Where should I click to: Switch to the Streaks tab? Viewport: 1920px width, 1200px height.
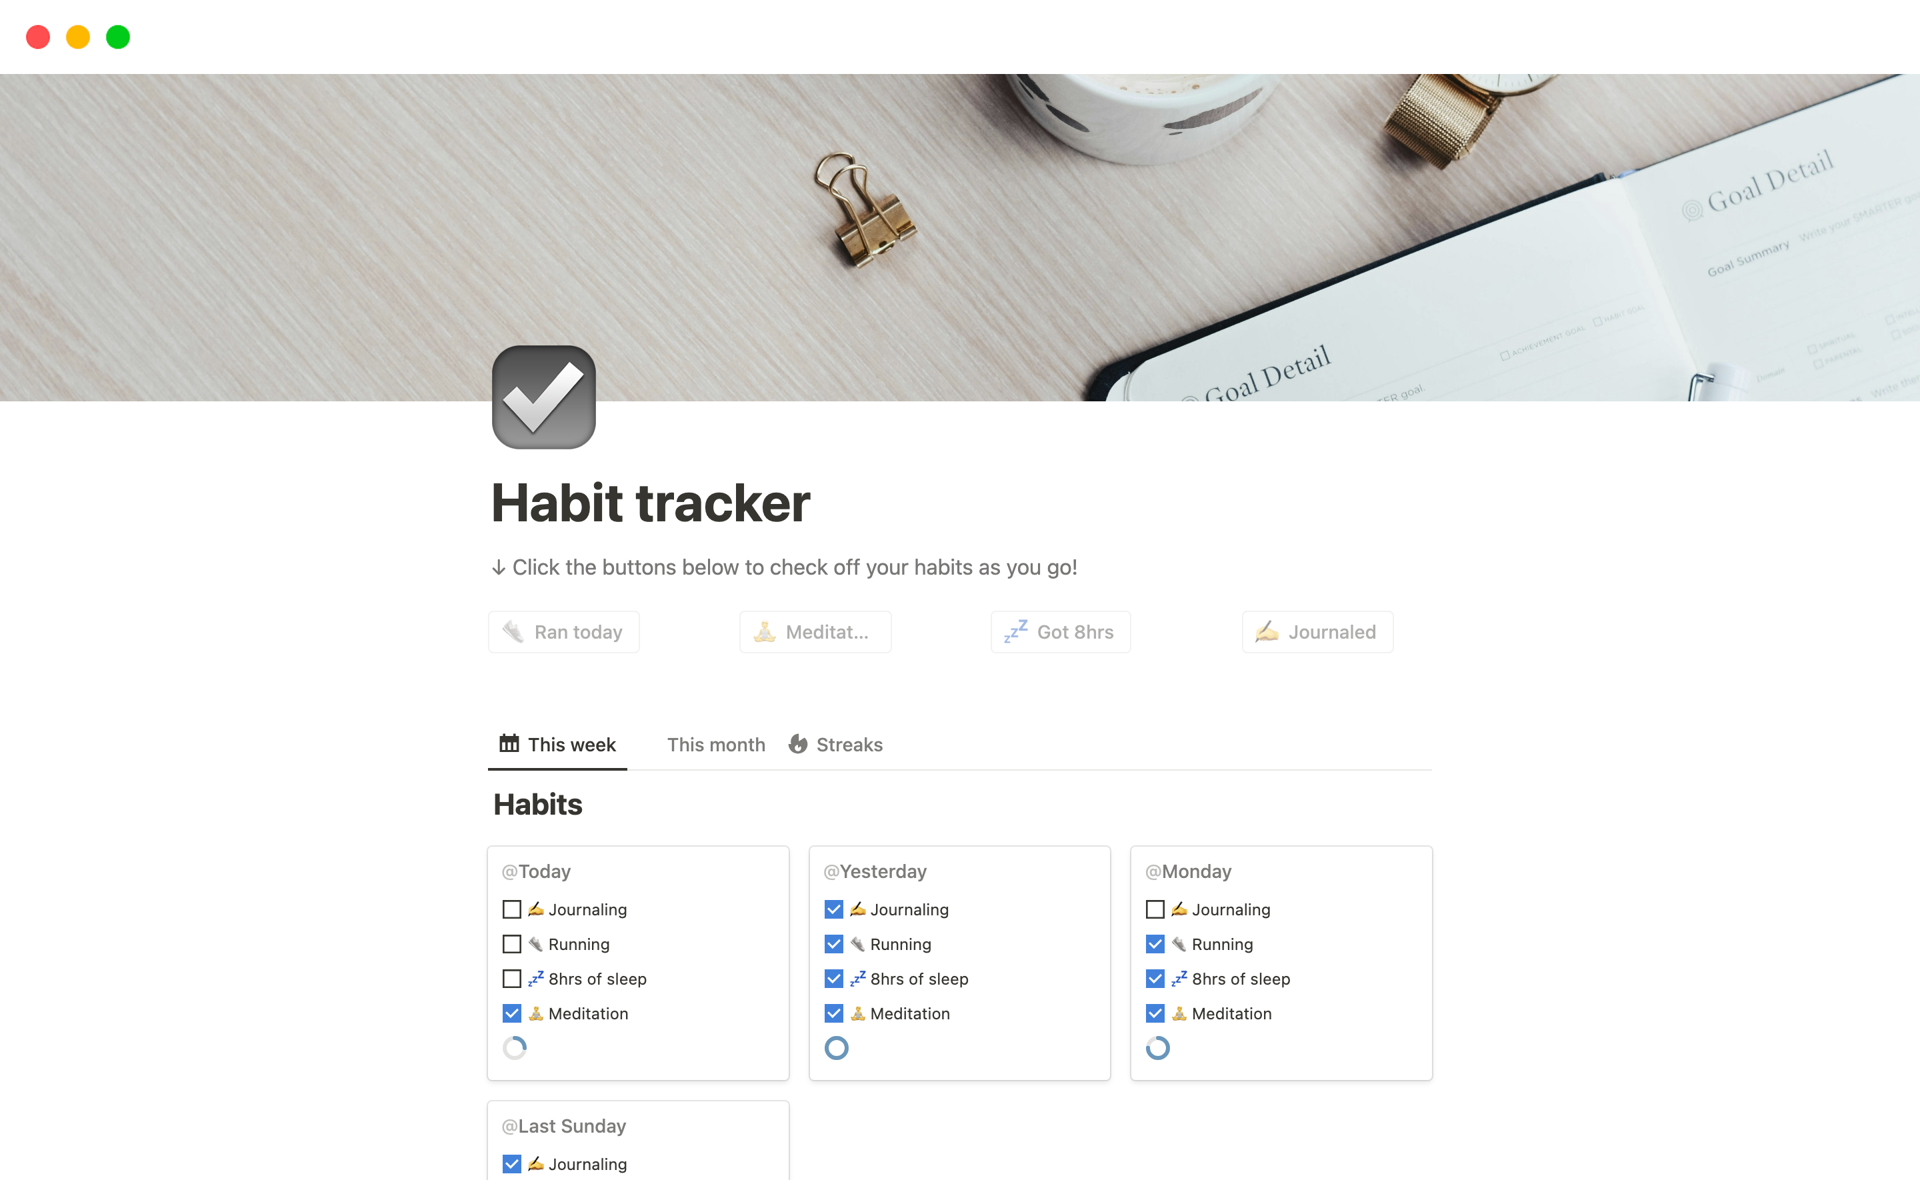[835, 744]
